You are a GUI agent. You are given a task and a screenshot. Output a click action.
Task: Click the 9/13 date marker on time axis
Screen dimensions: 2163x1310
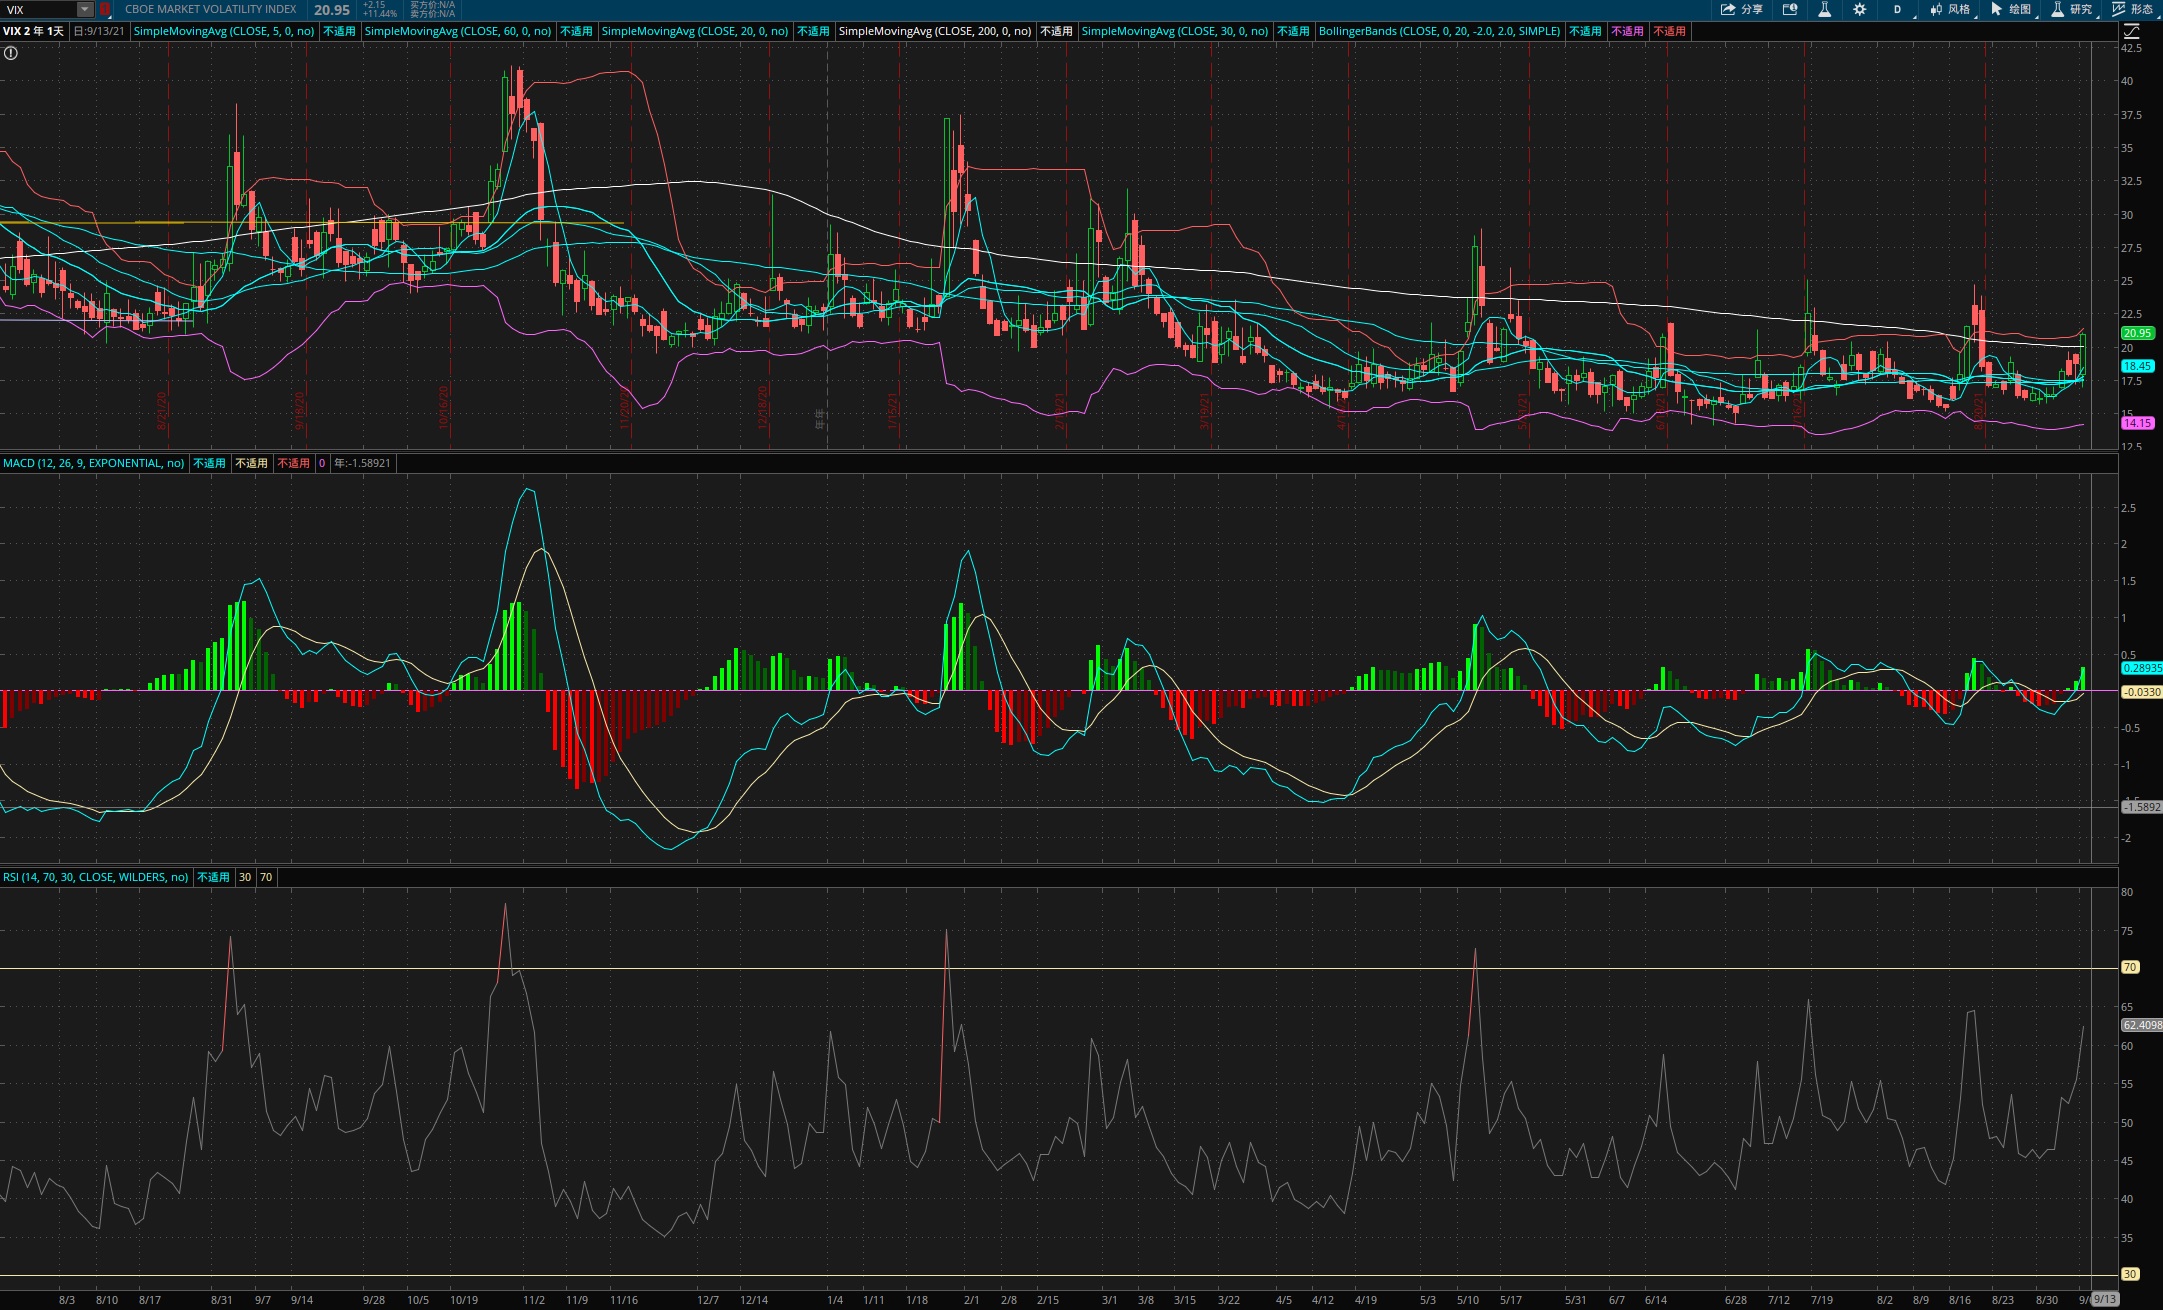coord(2104,1299)
